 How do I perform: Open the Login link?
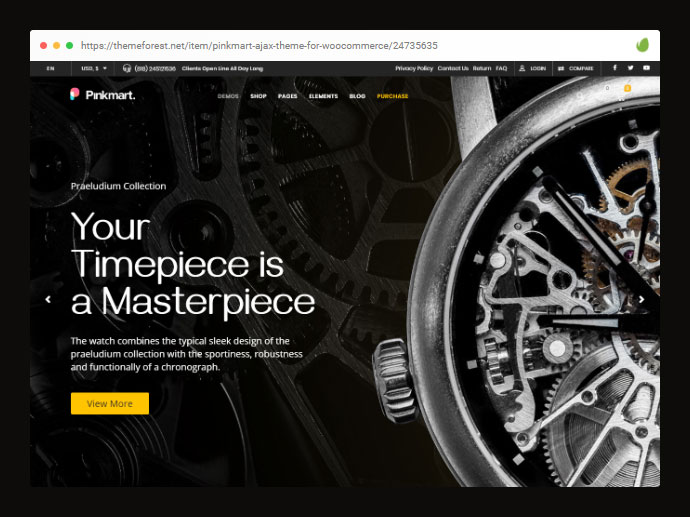point(532,68)
